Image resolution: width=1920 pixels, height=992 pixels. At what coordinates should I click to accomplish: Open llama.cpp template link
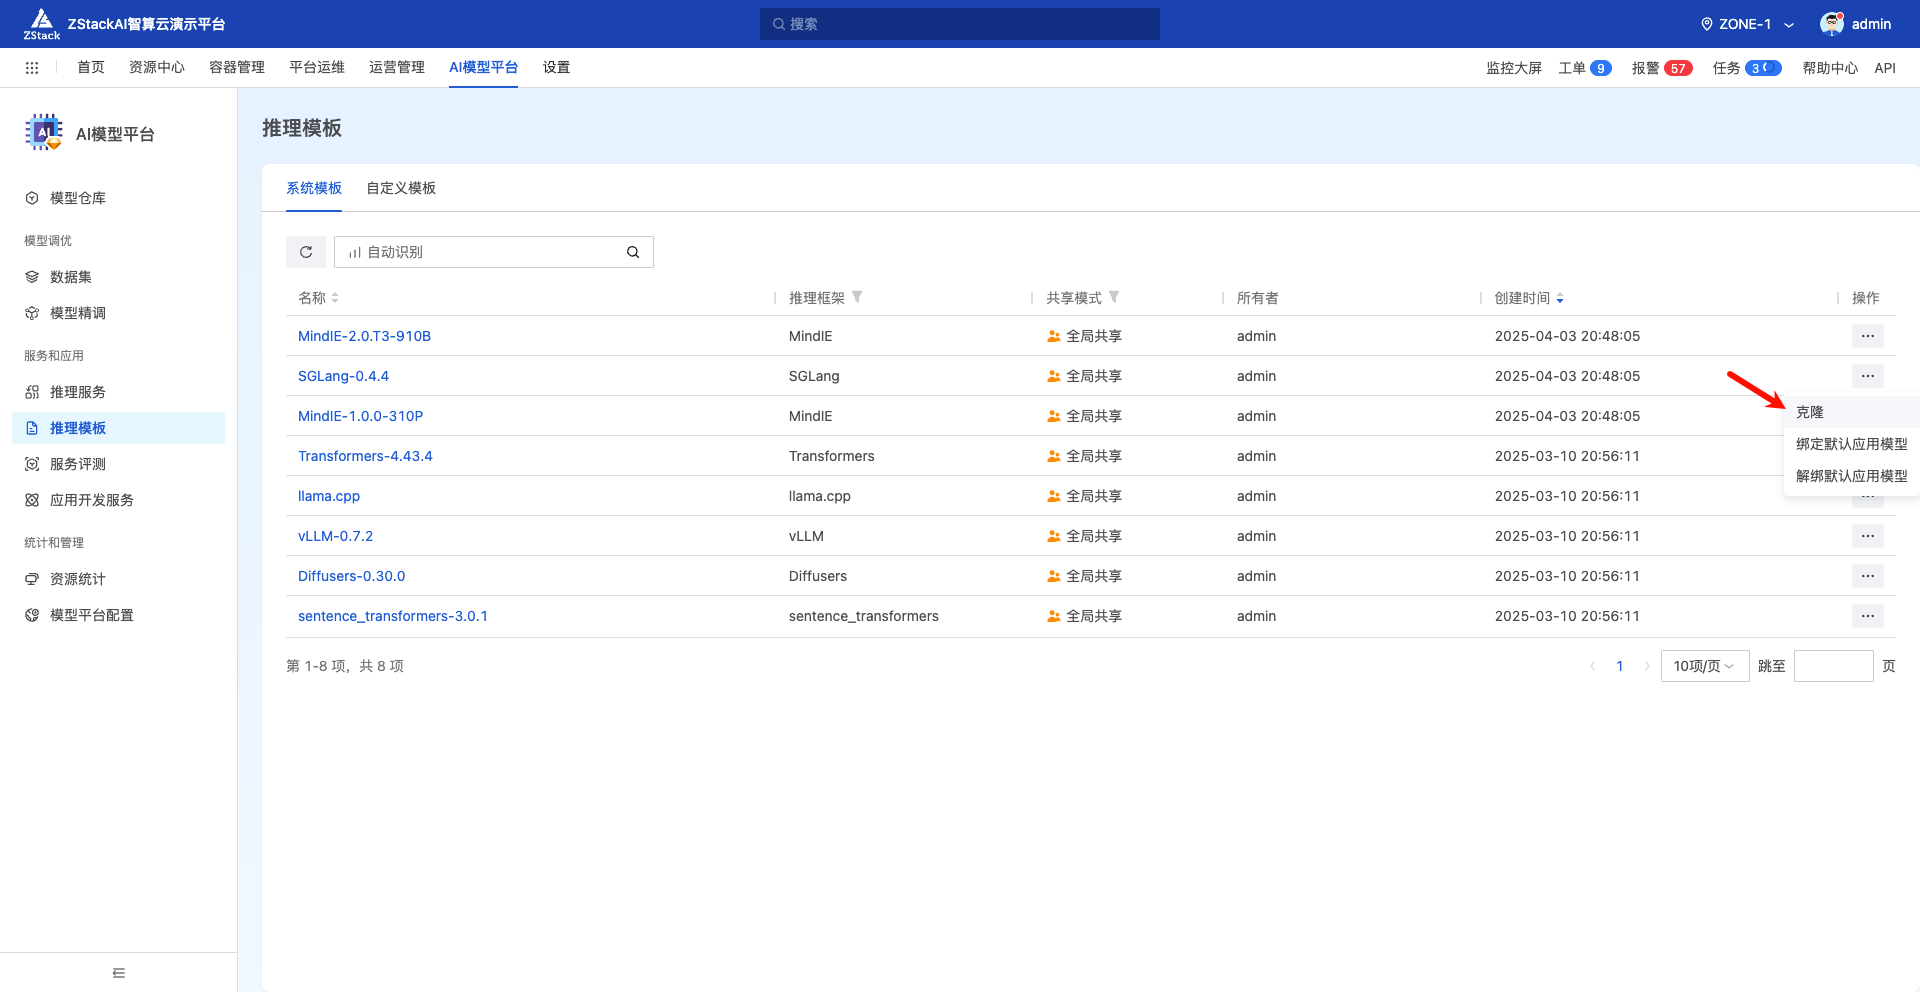point(329,496)
